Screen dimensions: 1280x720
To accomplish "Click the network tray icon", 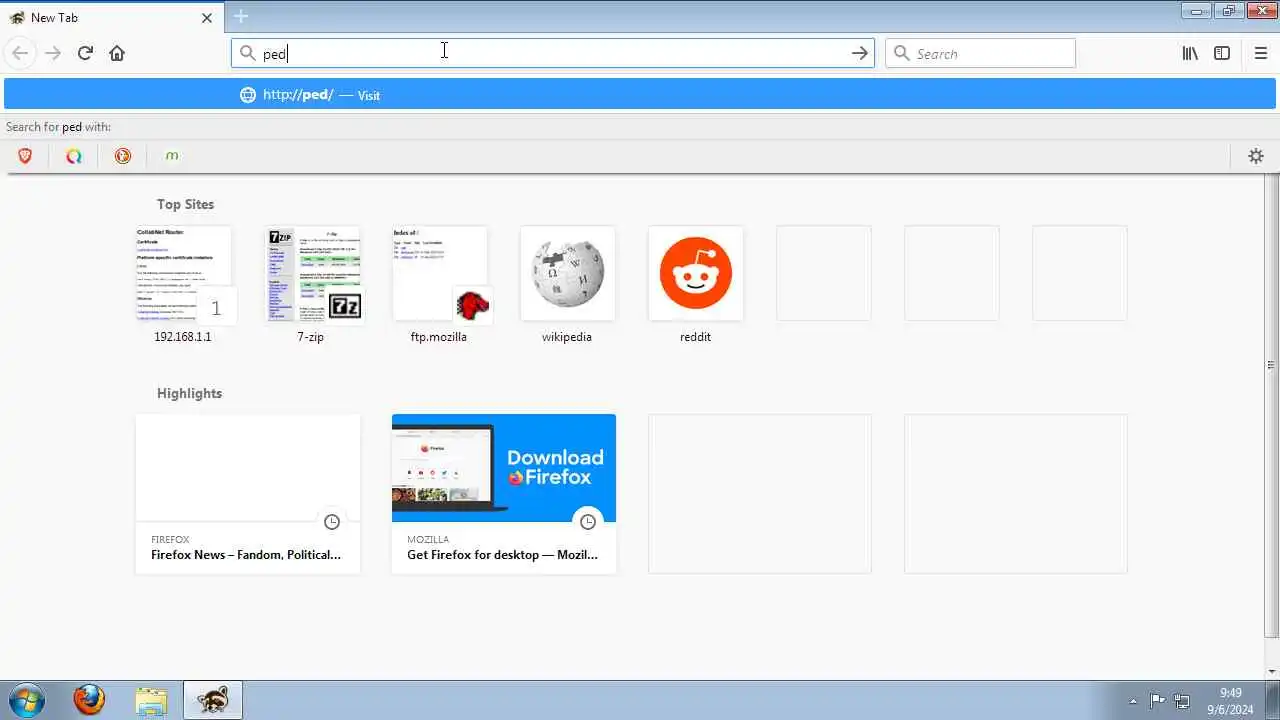I will (1182, 701).
